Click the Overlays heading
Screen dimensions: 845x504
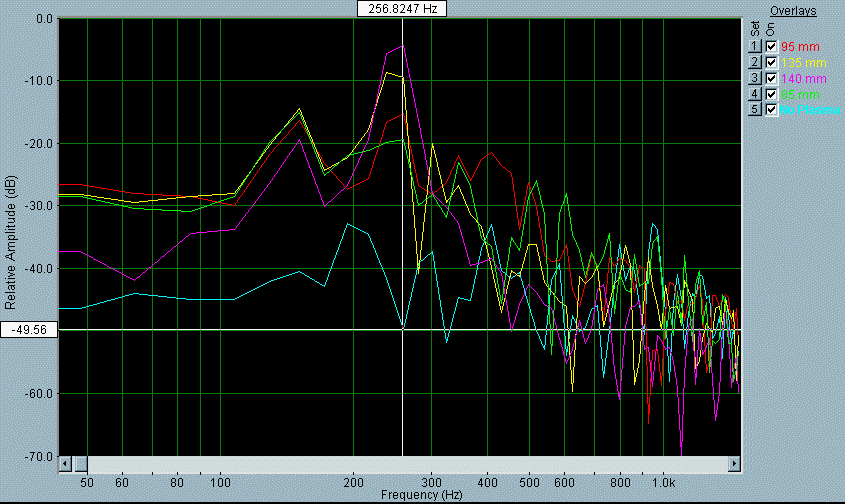(x=793, y=11)
